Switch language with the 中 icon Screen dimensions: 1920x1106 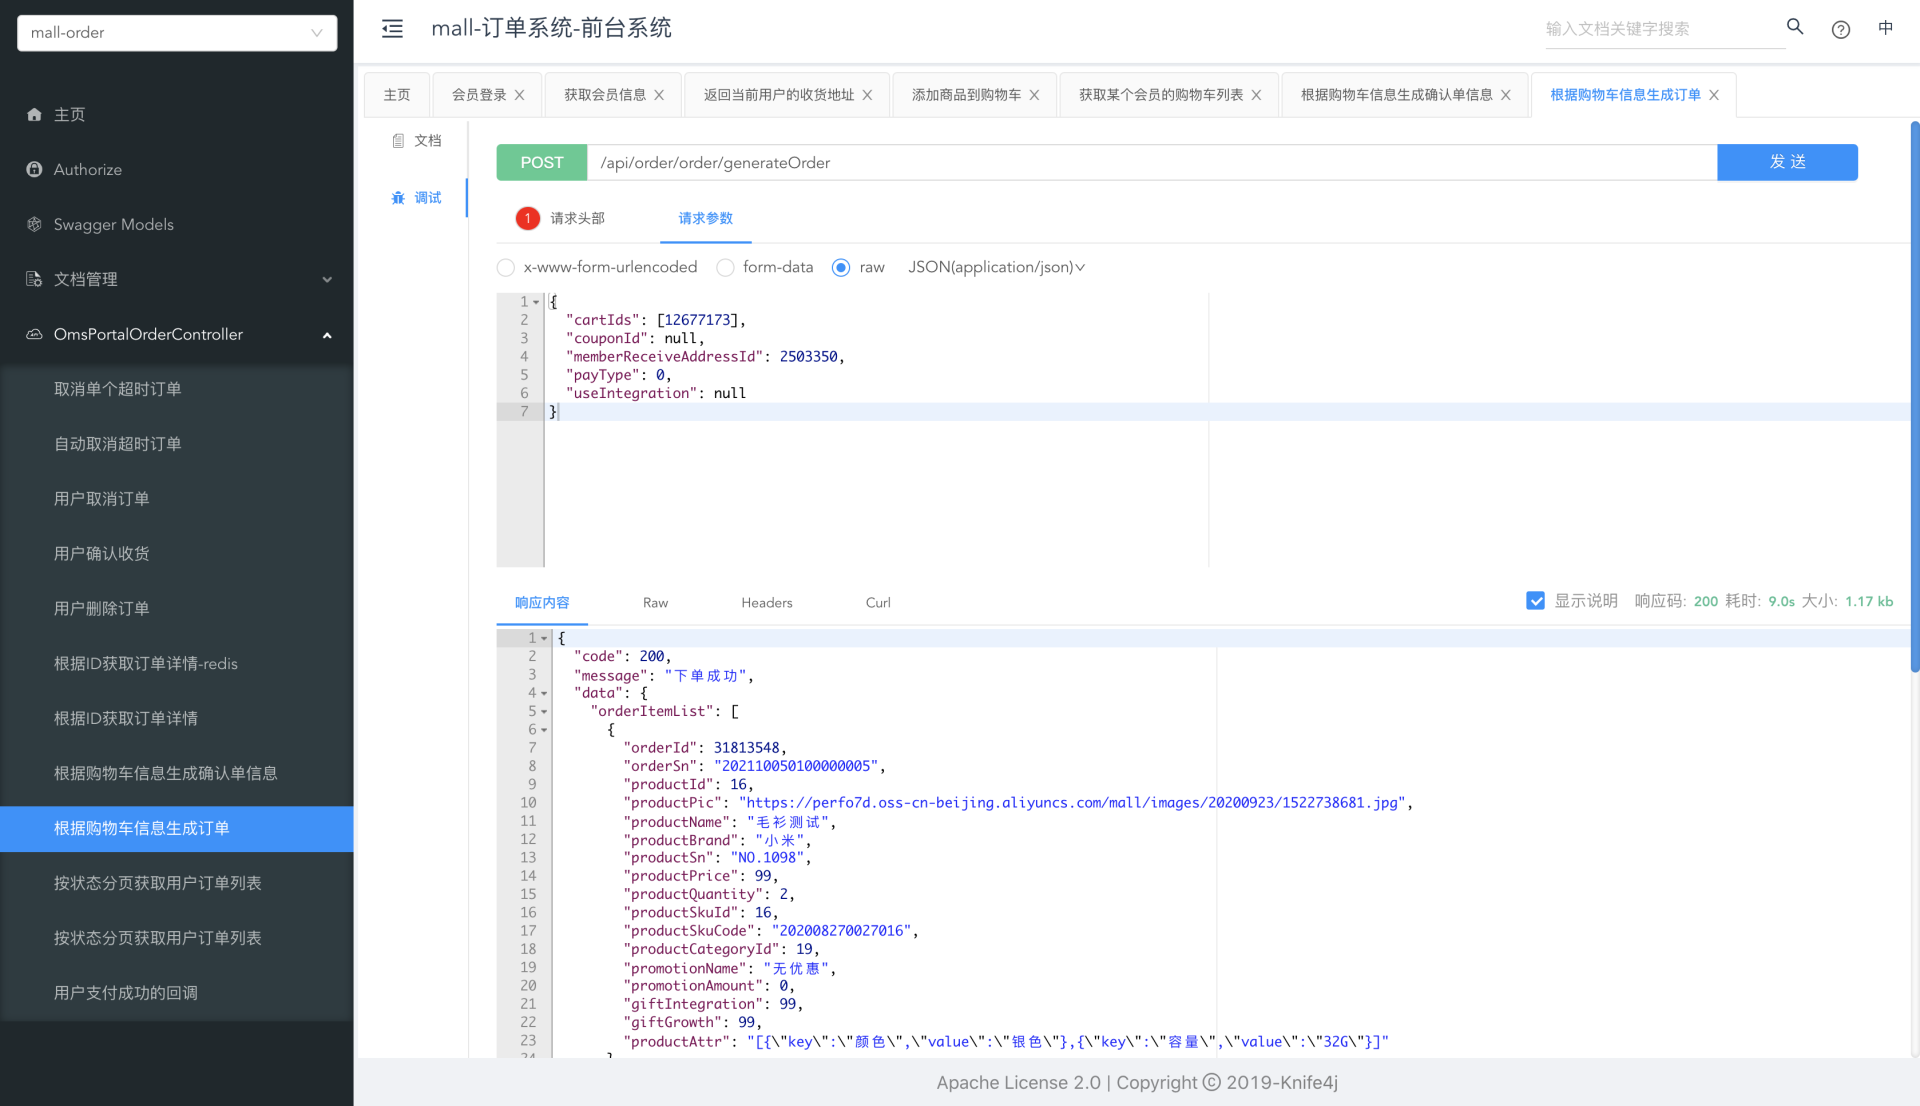1886,28
